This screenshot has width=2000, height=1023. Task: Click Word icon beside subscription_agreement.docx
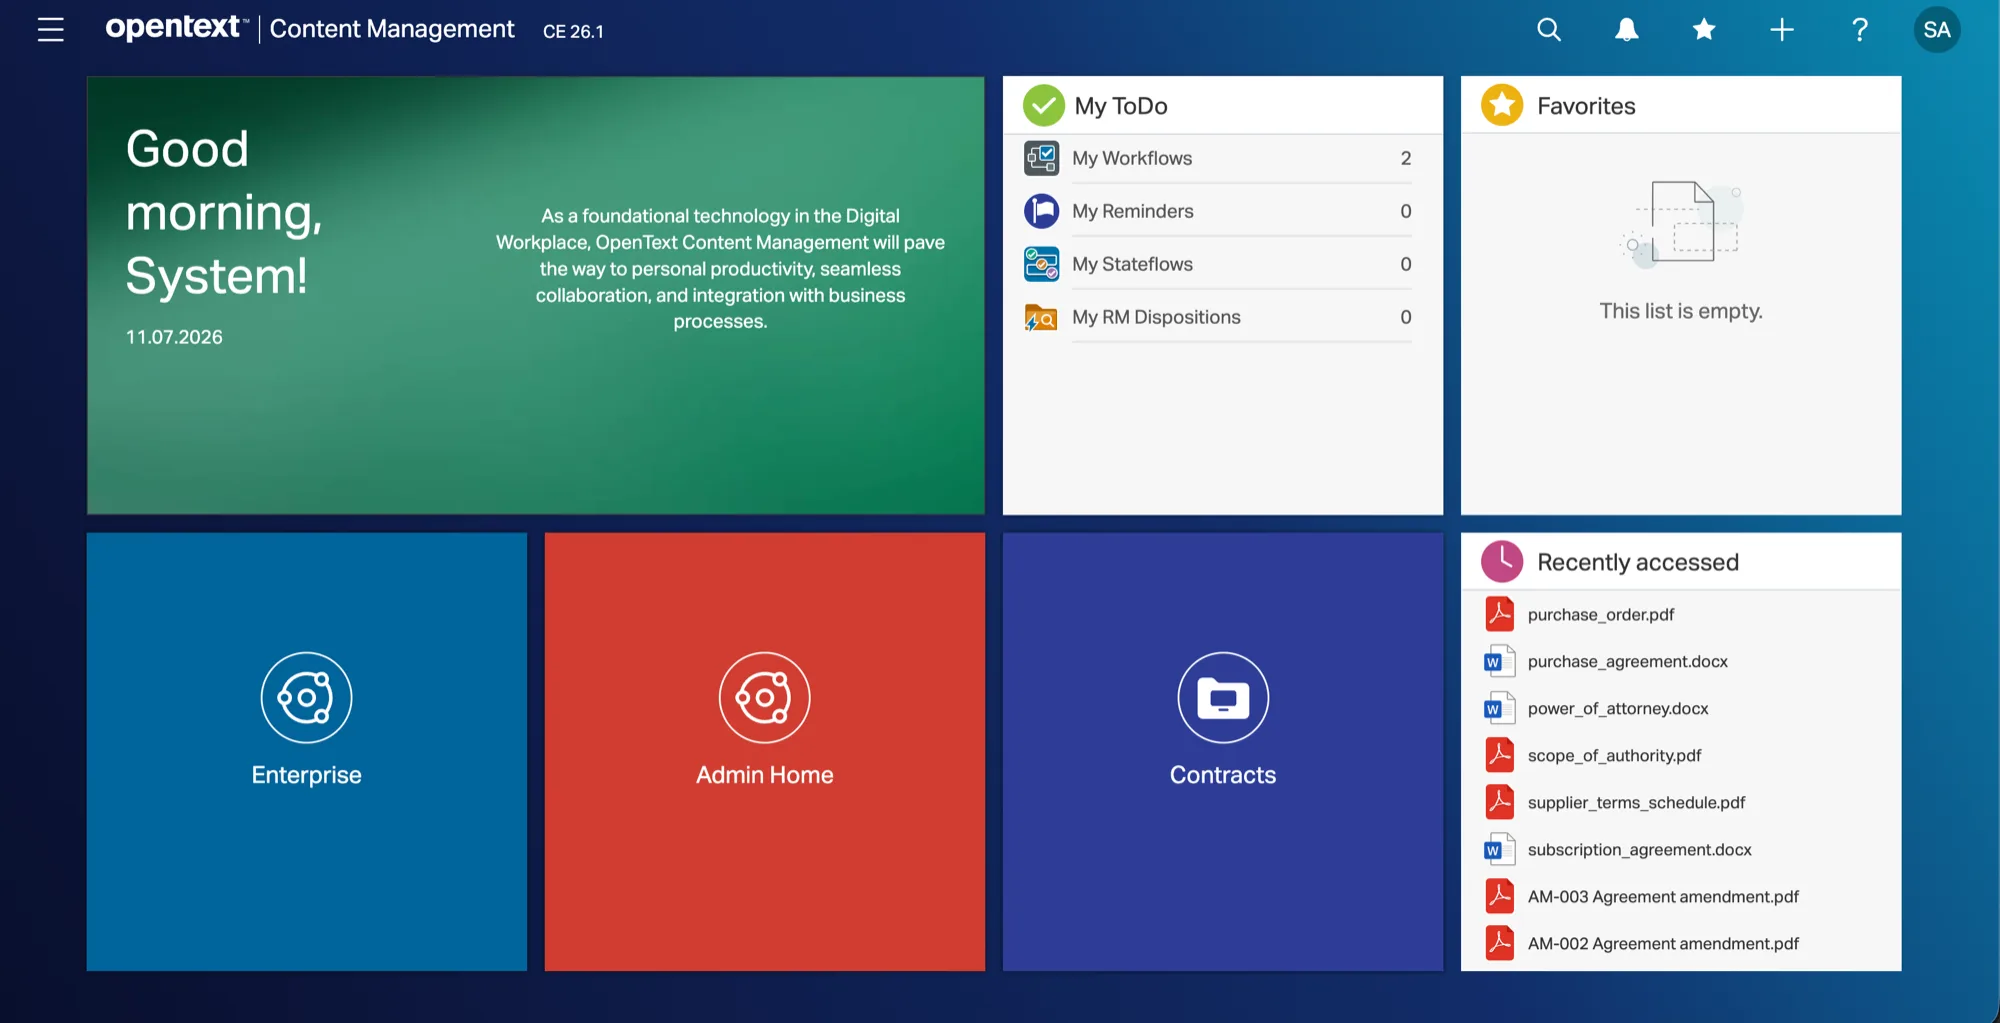[1500, 849]
